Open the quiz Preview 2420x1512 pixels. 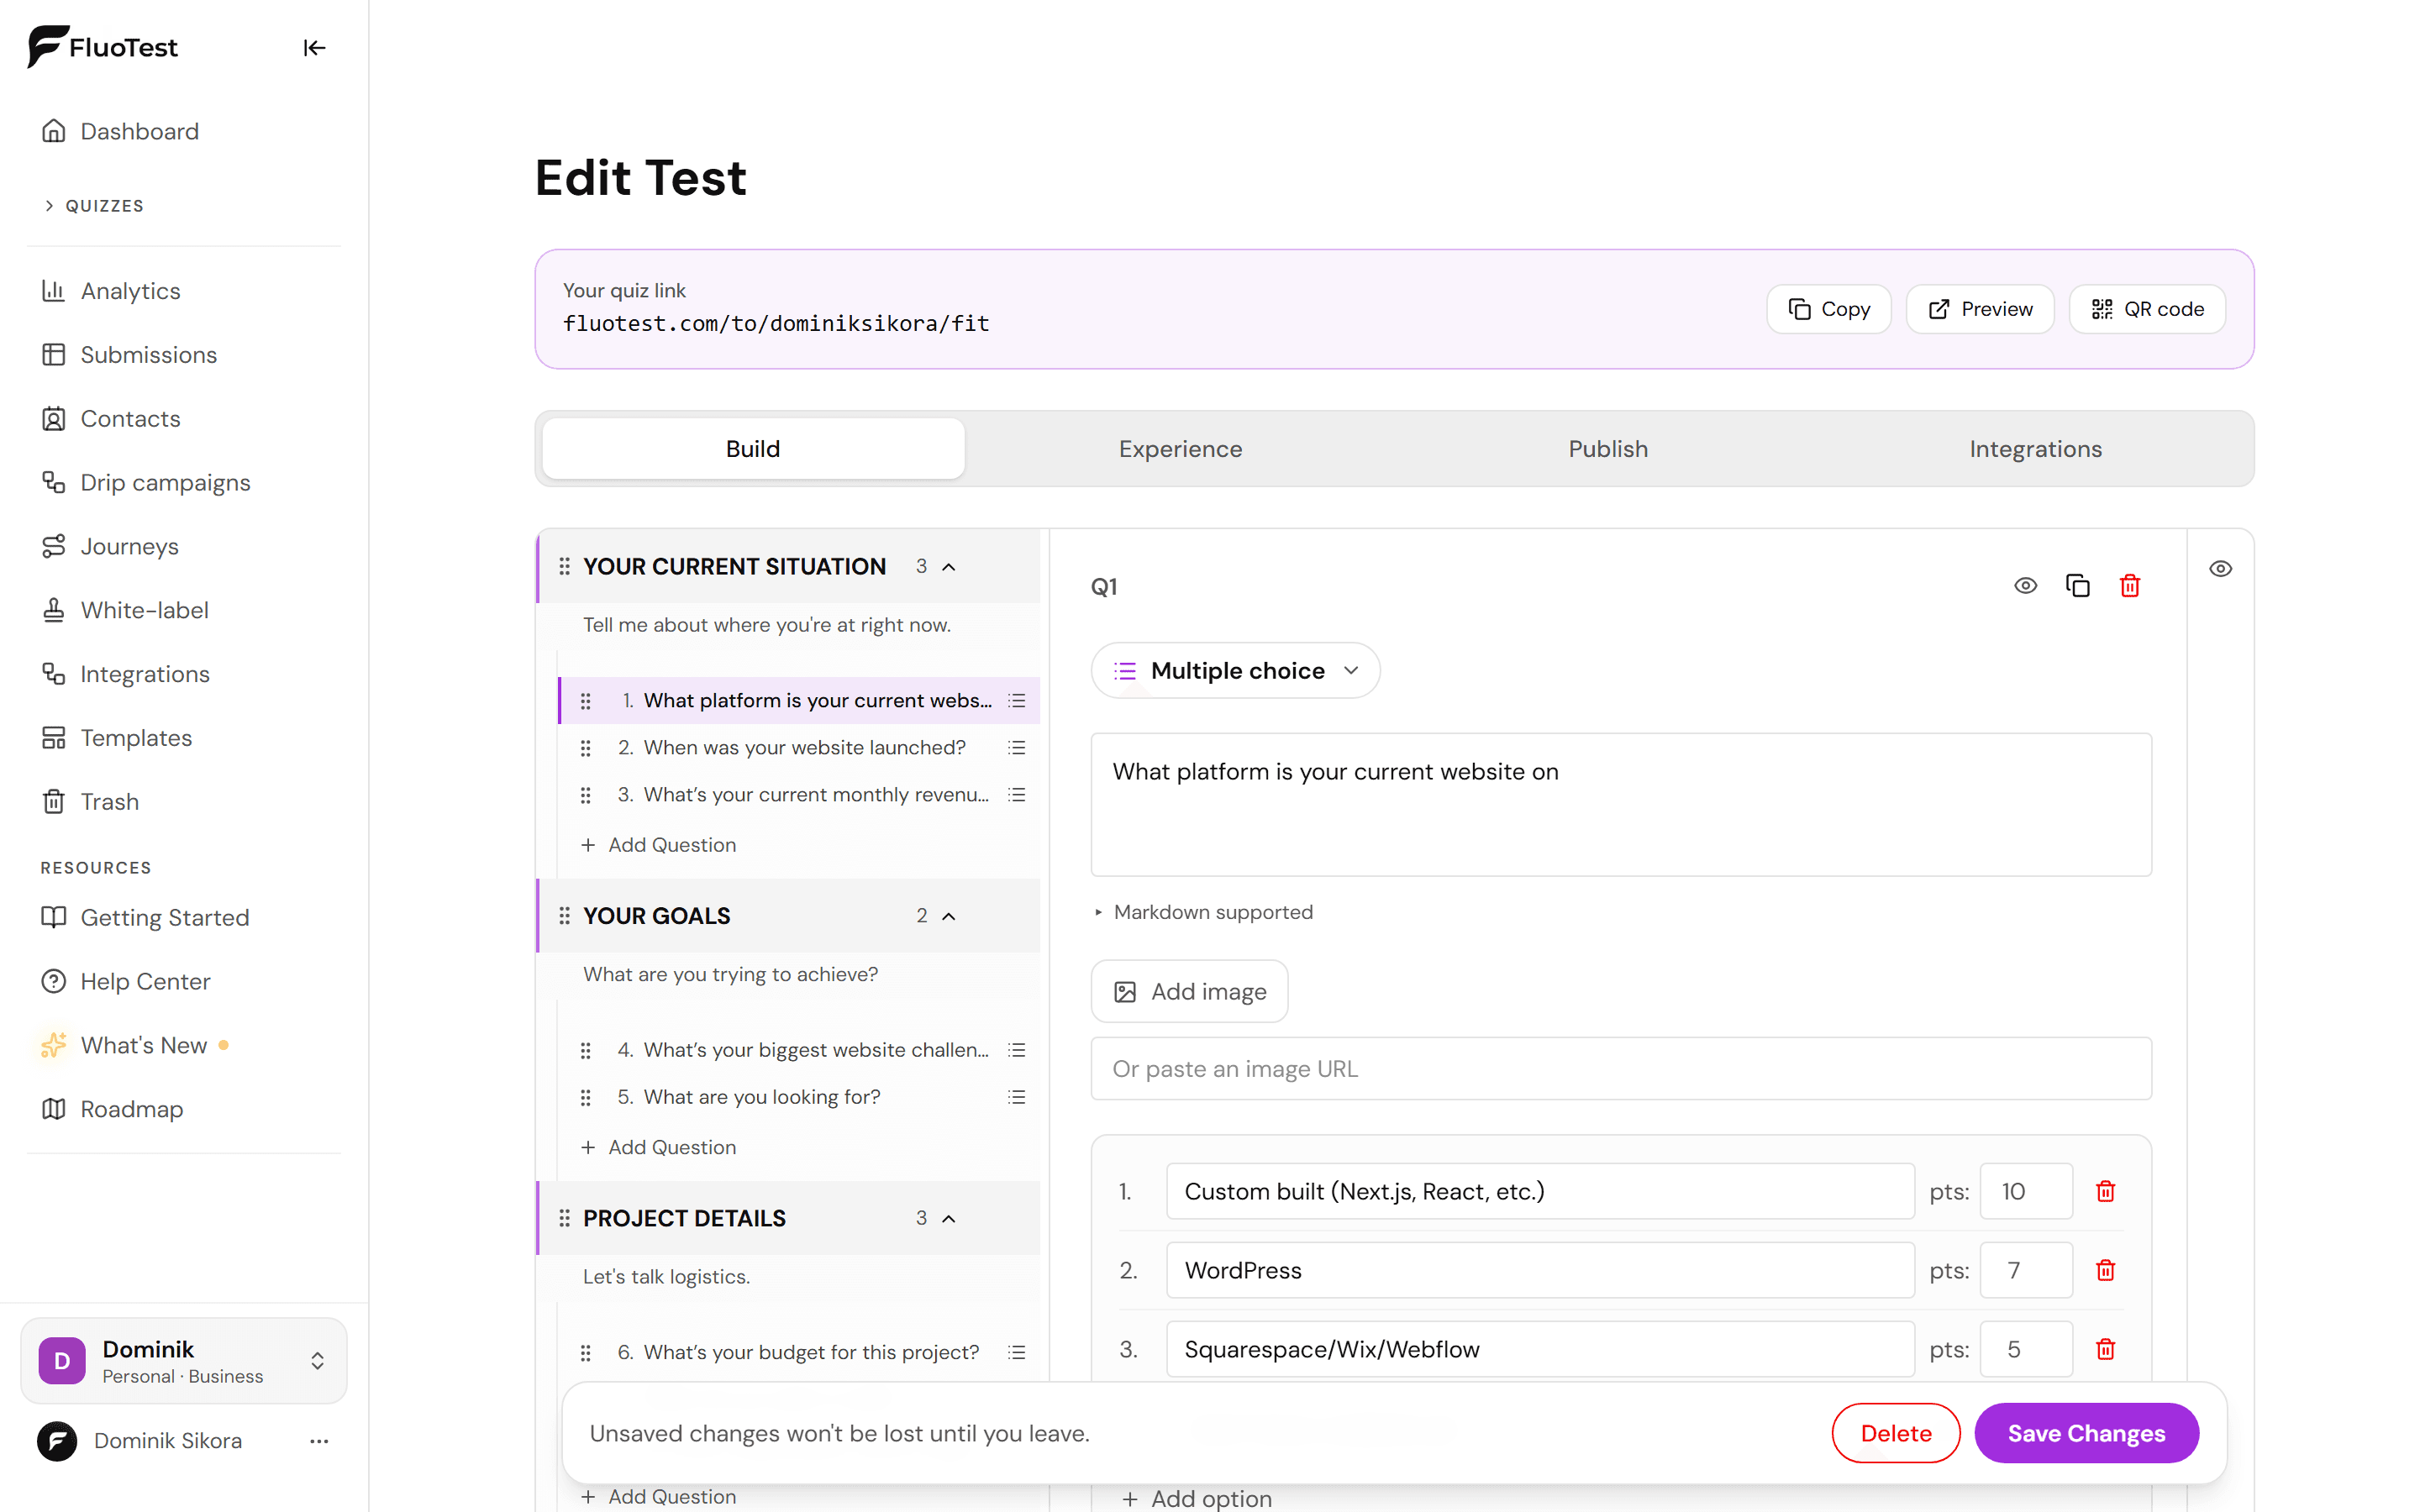[x=1980, y=309]
